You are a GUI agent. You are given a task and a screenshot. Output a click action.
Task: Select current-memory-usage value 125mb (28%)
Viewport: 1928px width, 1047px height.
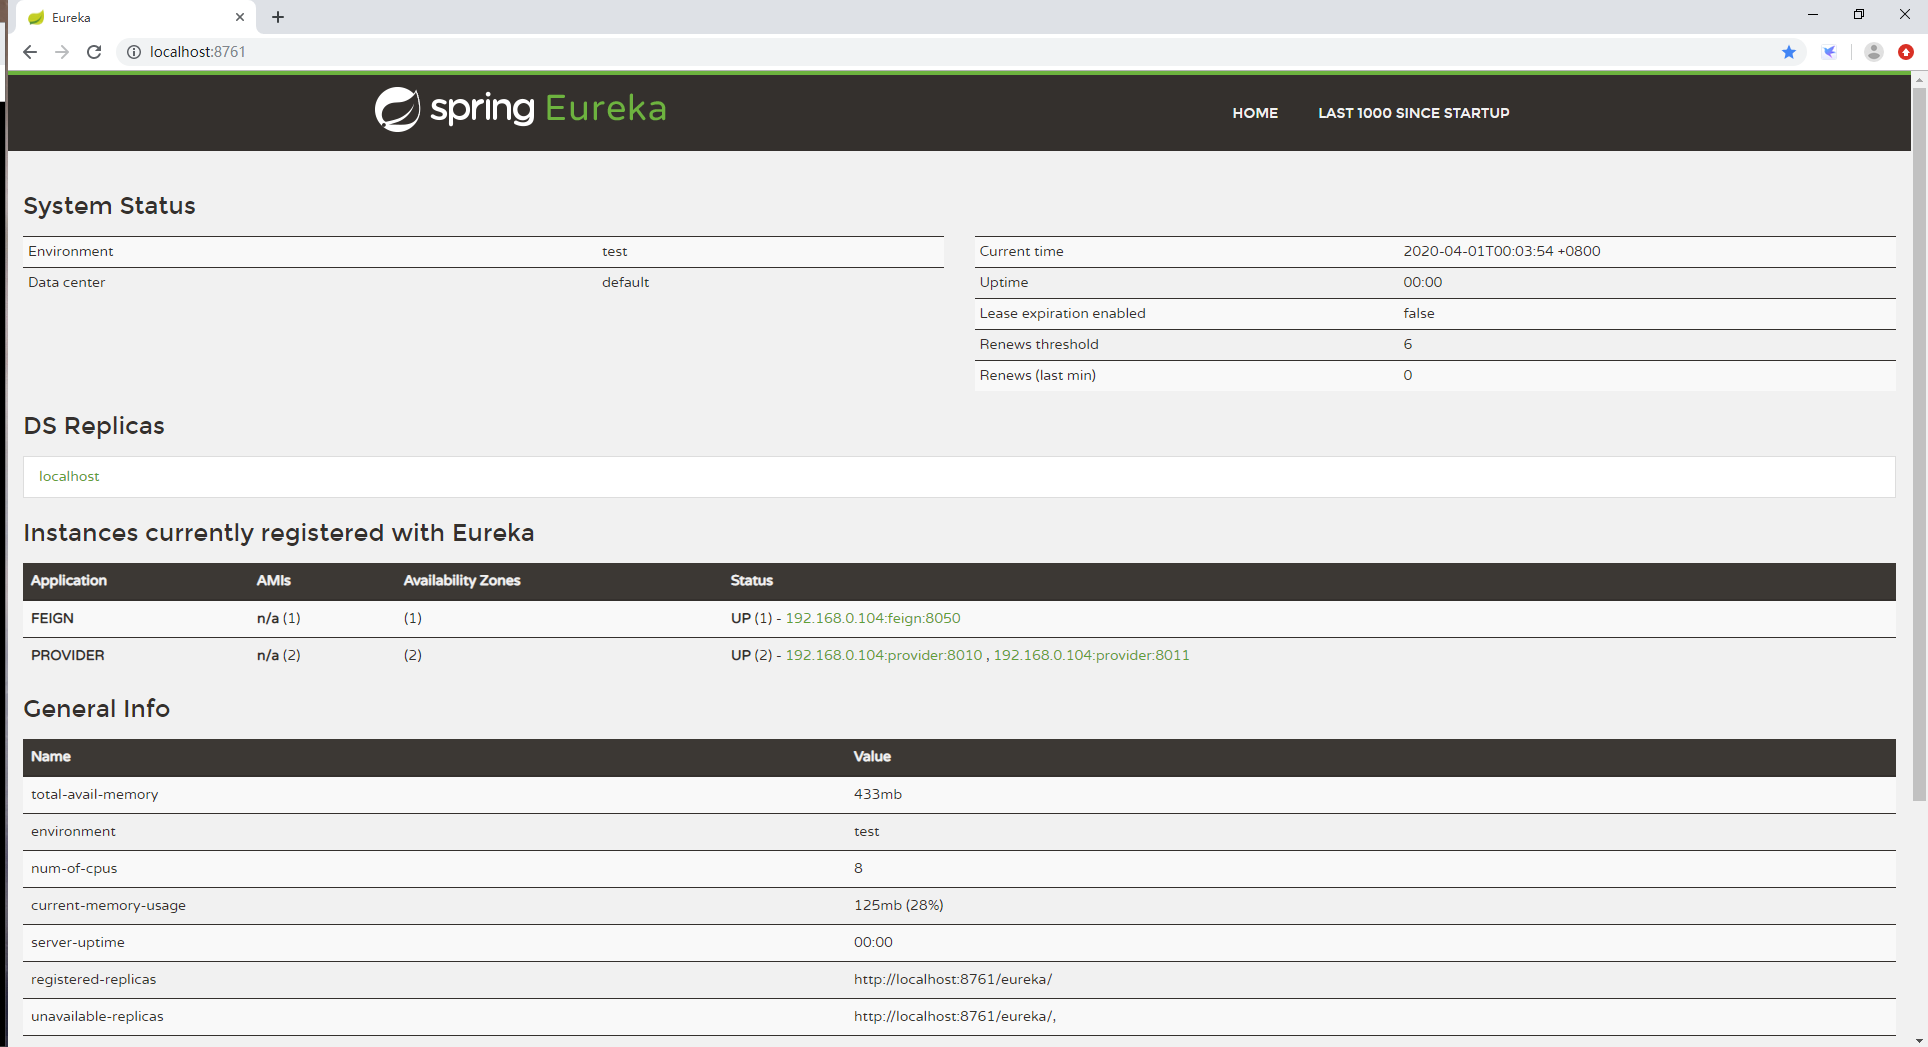click(899, 905)
